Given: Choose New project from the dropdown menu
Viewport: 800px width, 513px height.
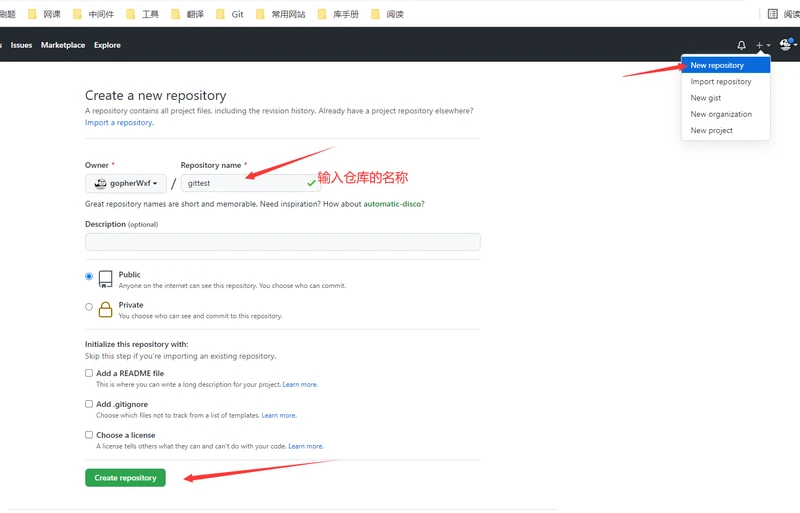Looking at the screenshot, I should coord(726,131).
